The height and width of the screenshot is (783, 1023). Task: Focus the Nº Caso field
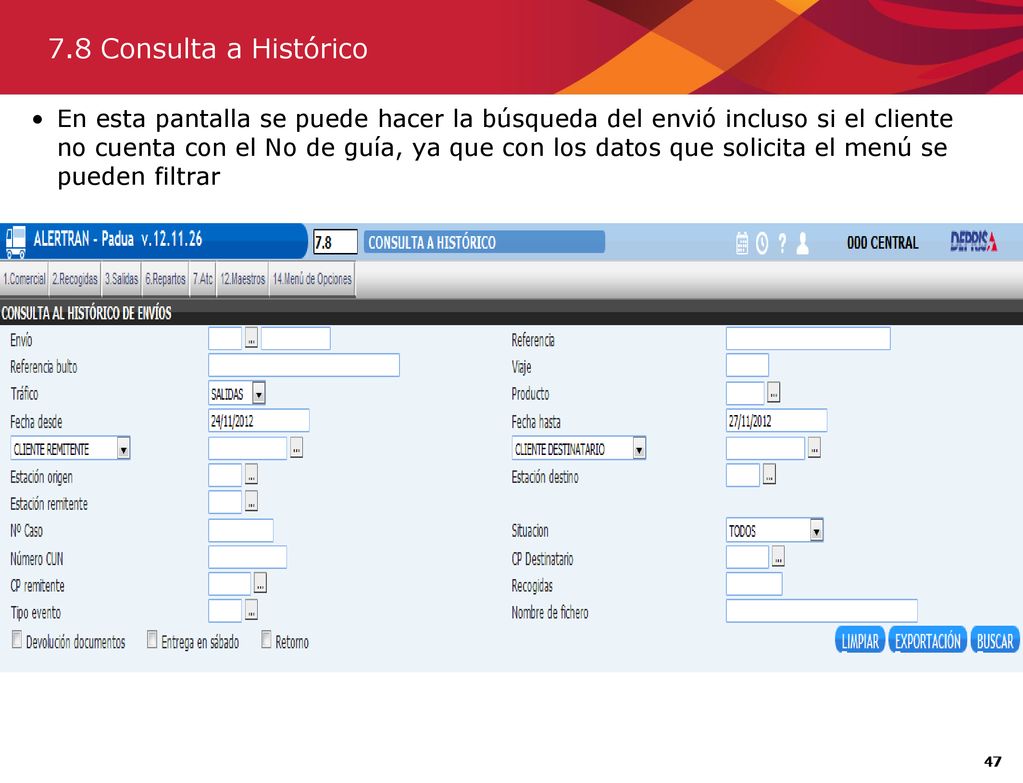(241, 530)
